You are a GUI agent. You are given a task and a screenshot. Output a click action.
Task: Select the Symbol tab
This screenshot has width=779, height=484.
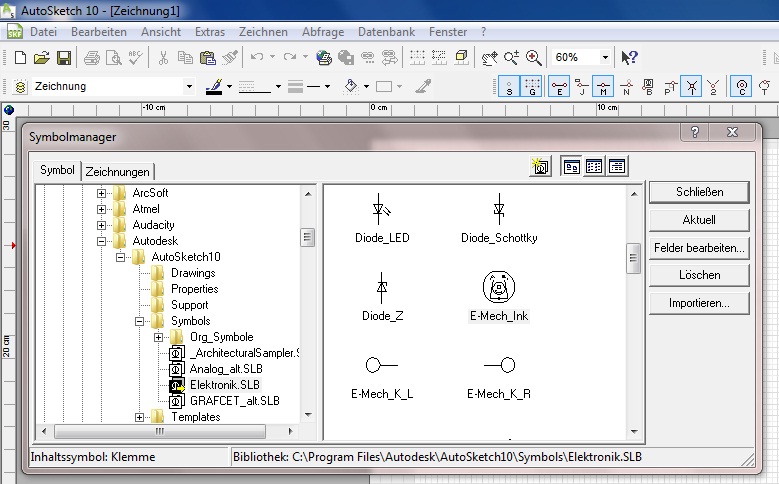57,170
